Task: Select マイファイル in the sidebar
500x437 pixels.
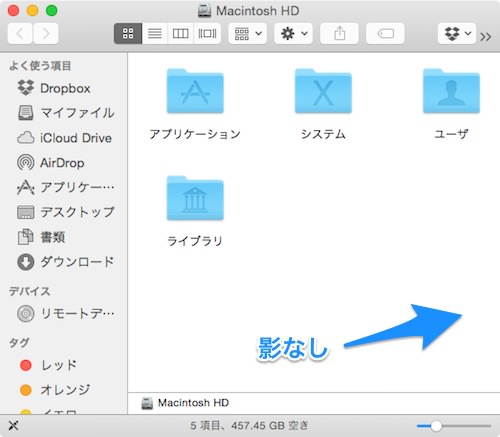Action: [63, 113]
